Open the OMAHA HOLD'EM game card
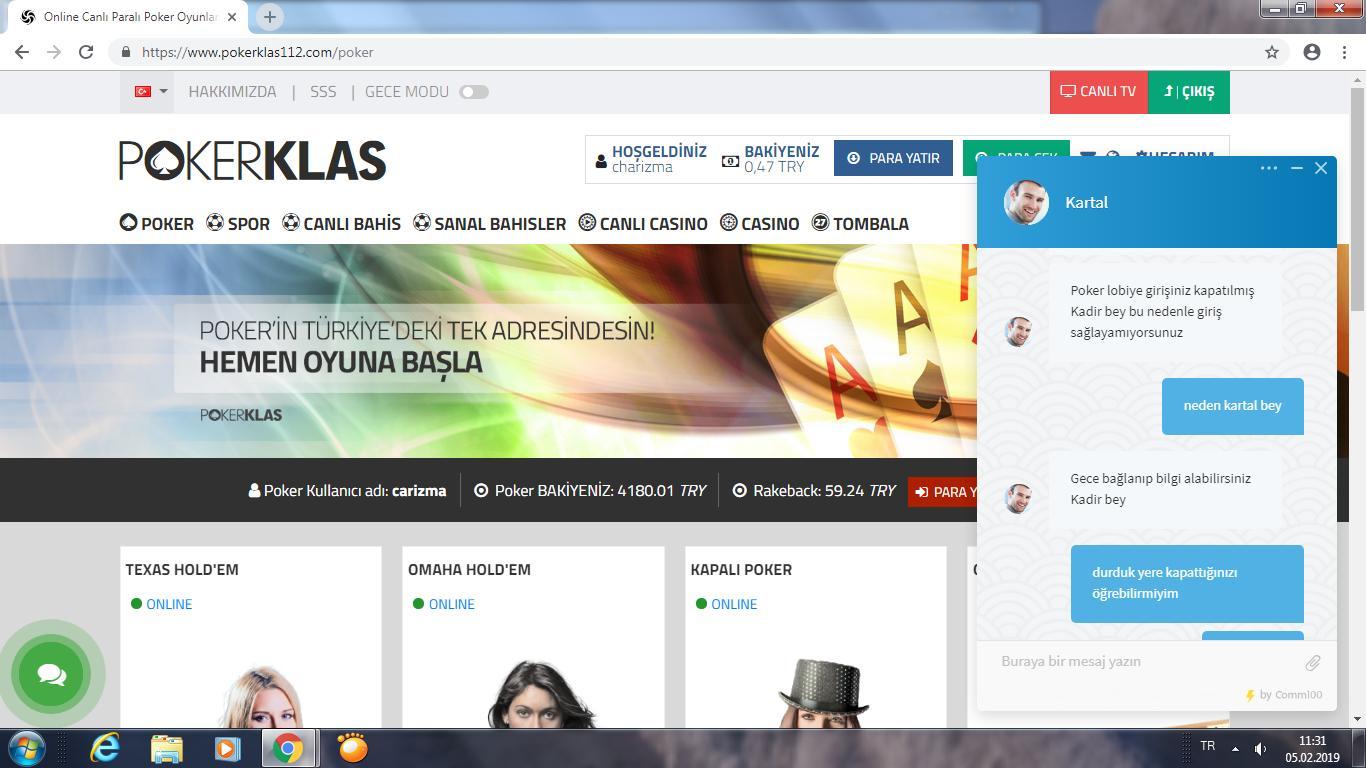This screenshot has width=1366, height=768. coord(533,637)
